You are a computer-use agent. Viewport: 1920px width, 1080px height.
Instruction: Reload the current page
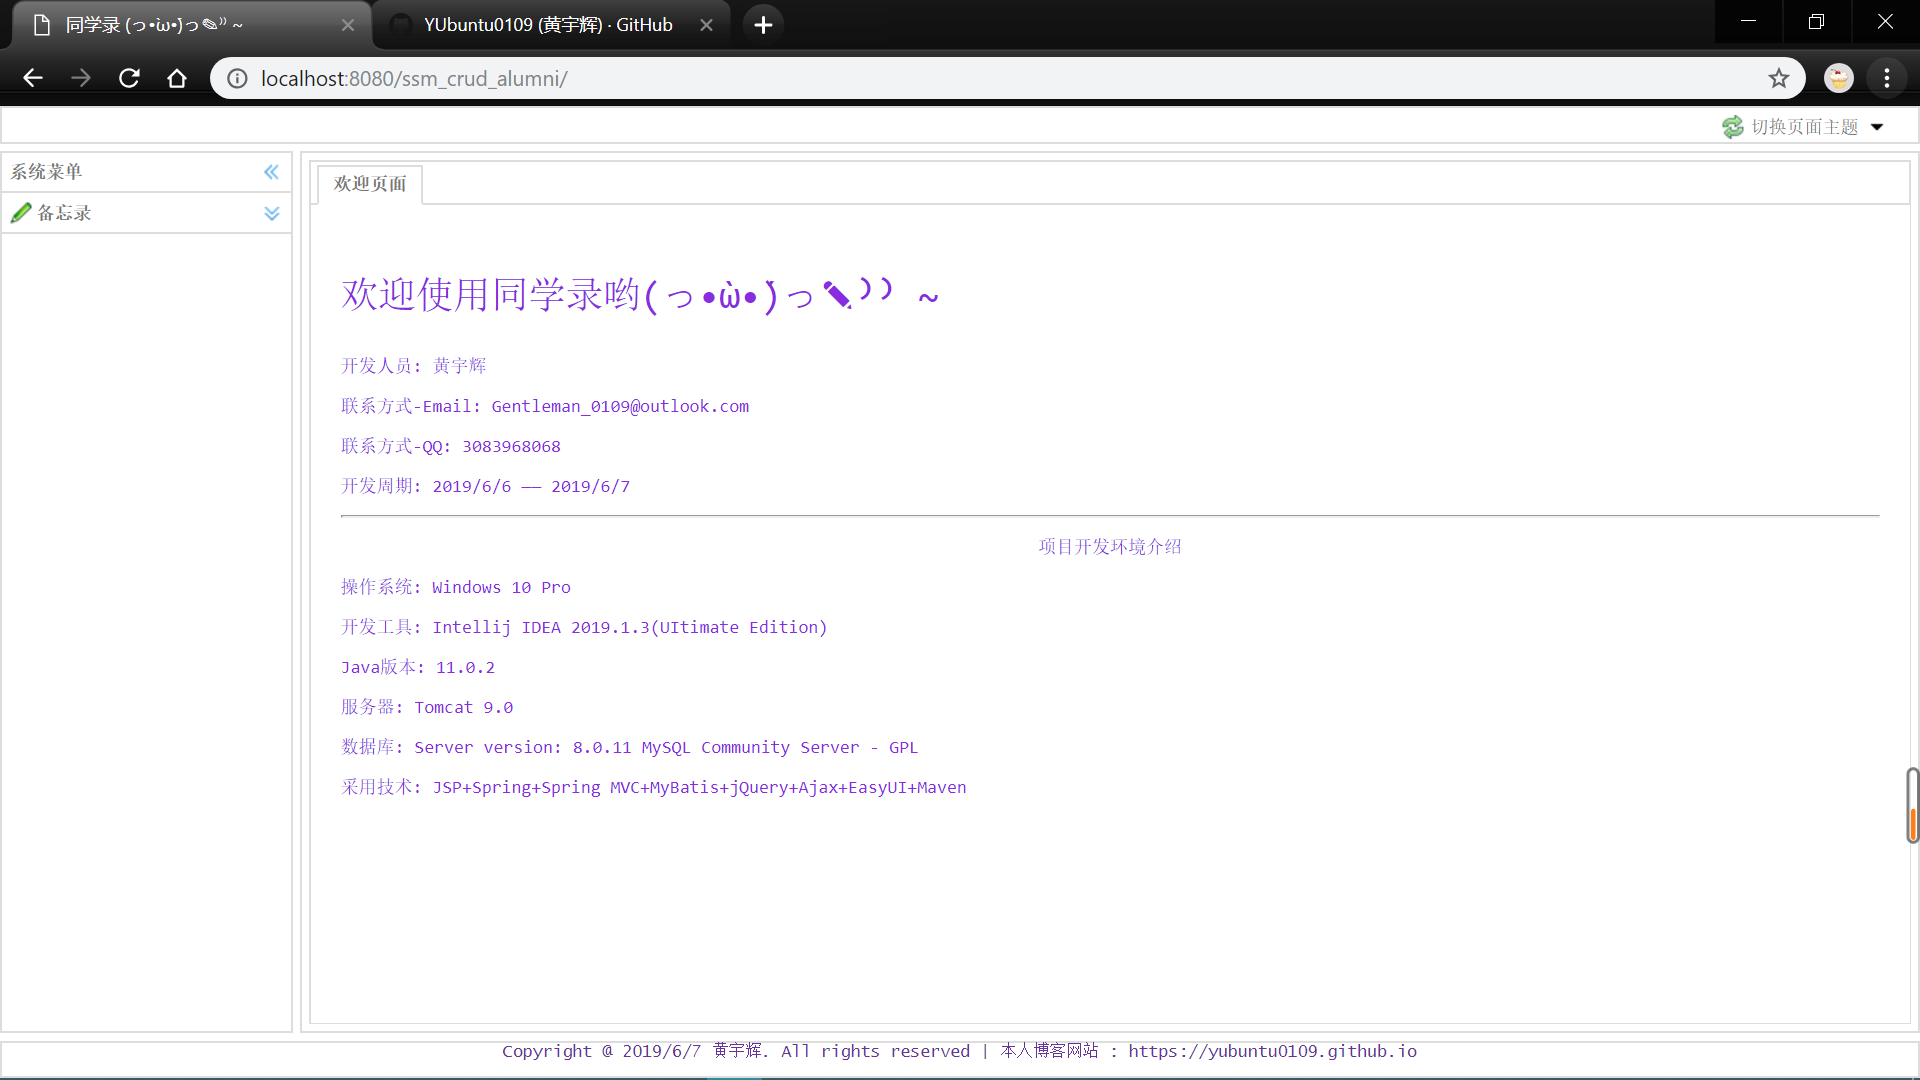129,78
